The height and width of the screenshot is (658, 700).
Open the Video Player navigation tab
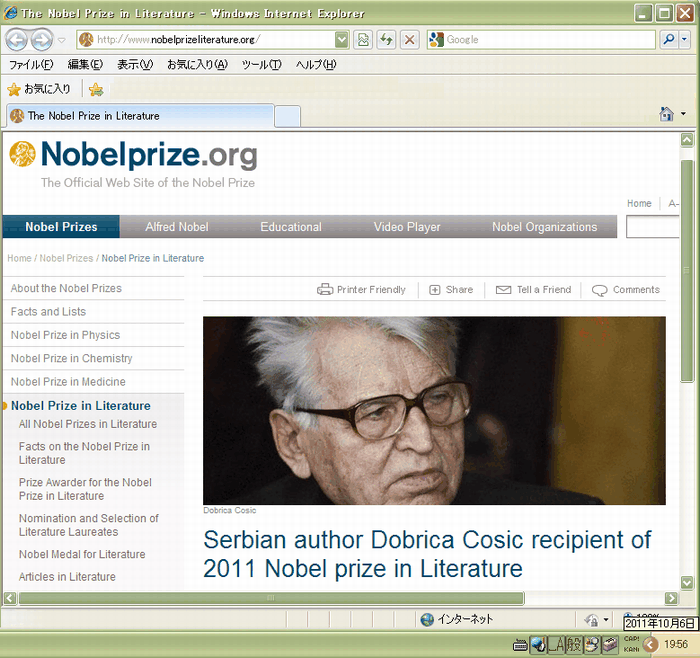click(407, 227)
